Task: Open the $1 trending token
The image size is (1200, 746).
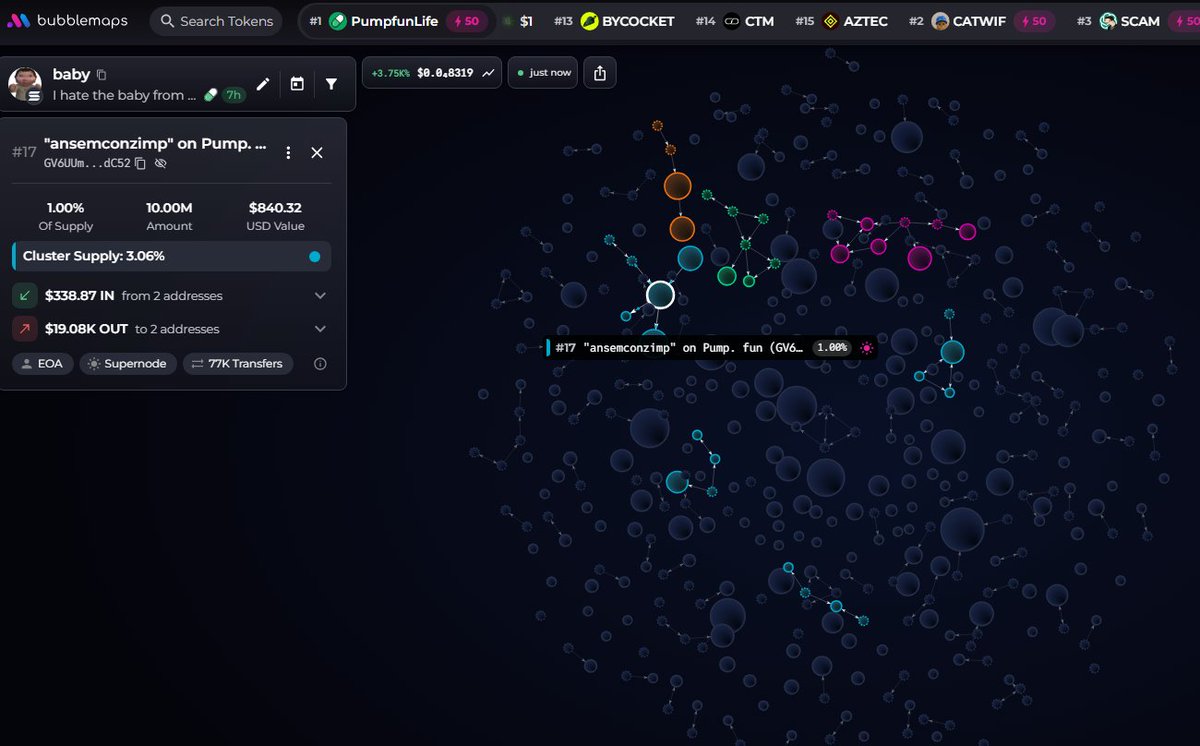Action: [x=517, y=21]
